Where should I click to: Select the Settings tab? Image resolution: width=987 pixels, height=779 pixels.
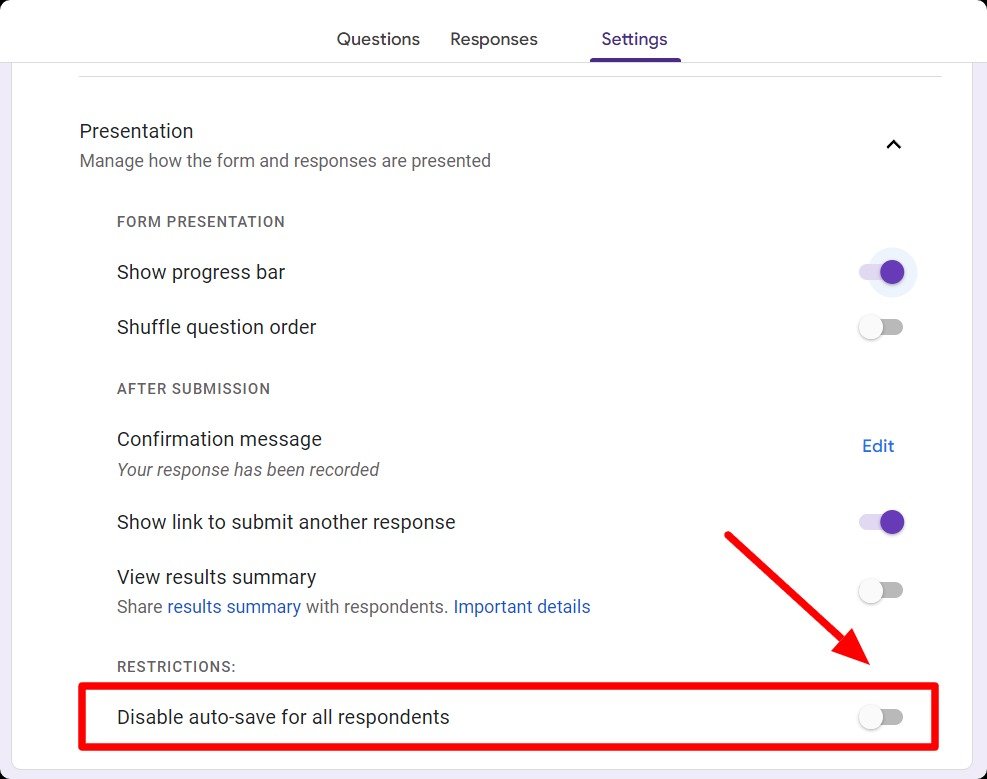[x=634, y=39]
